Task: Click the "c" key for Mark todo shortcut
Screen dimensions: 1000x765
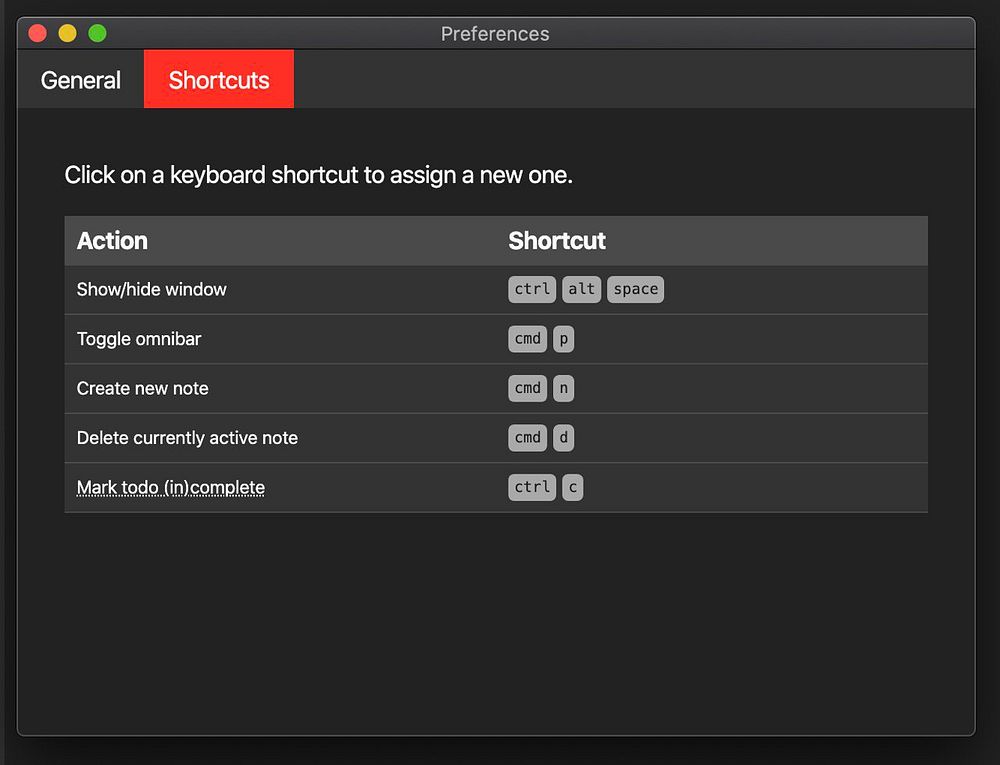Action: point(572,487)
